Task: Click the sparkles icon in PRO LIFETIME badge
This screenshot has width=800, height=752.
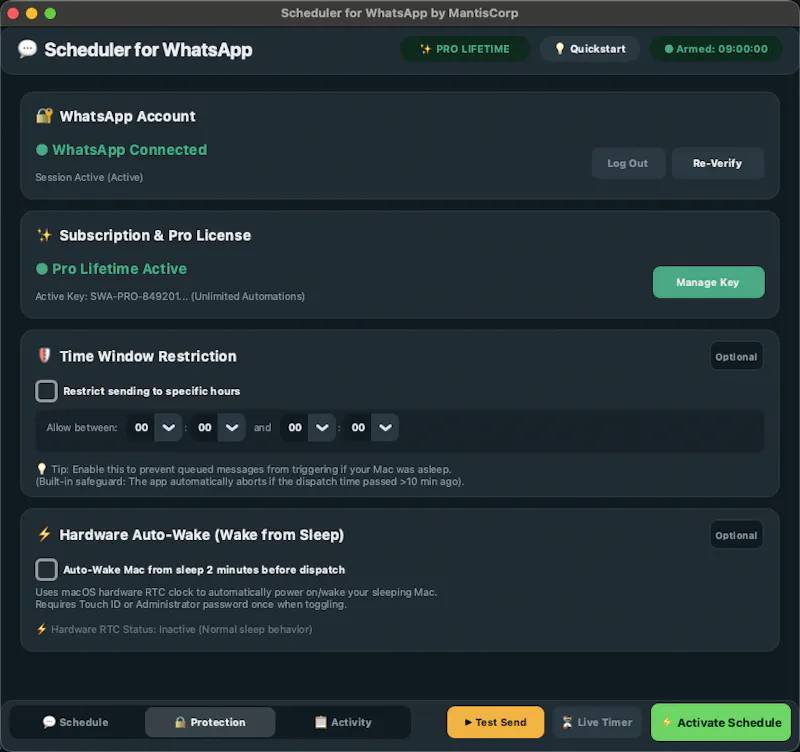Action: 426,49
